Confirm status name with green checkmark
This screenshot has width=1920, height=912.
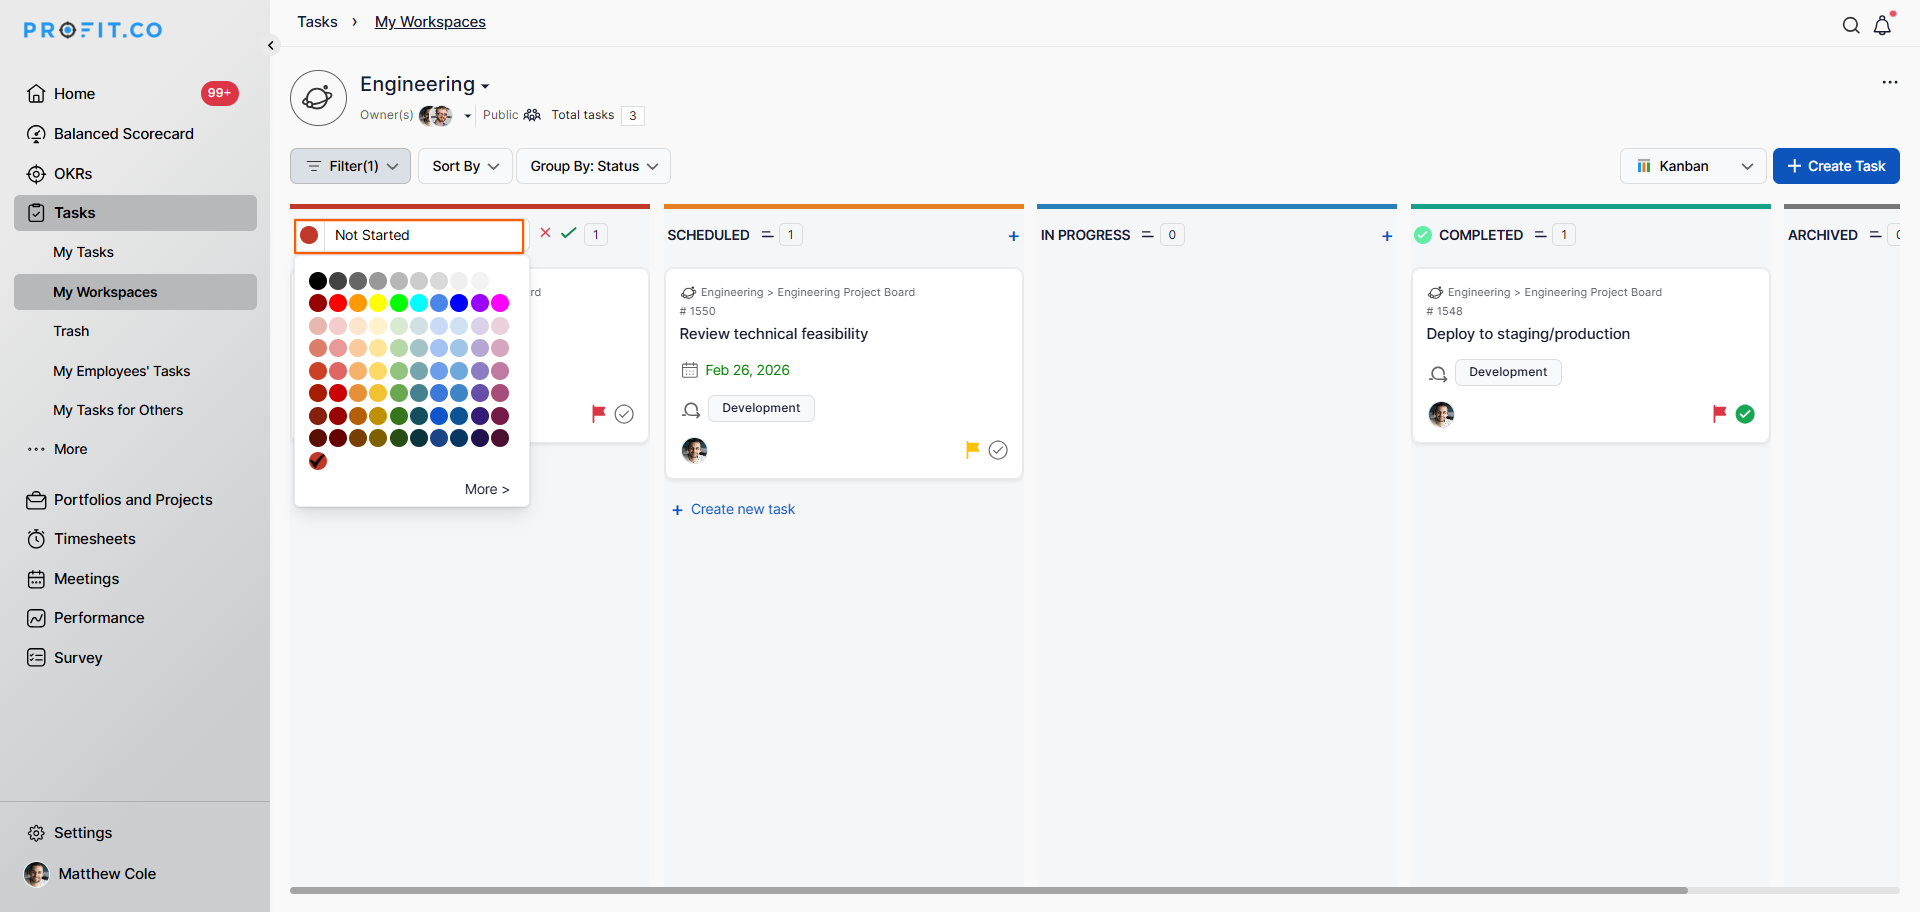[x=569, y=233]
